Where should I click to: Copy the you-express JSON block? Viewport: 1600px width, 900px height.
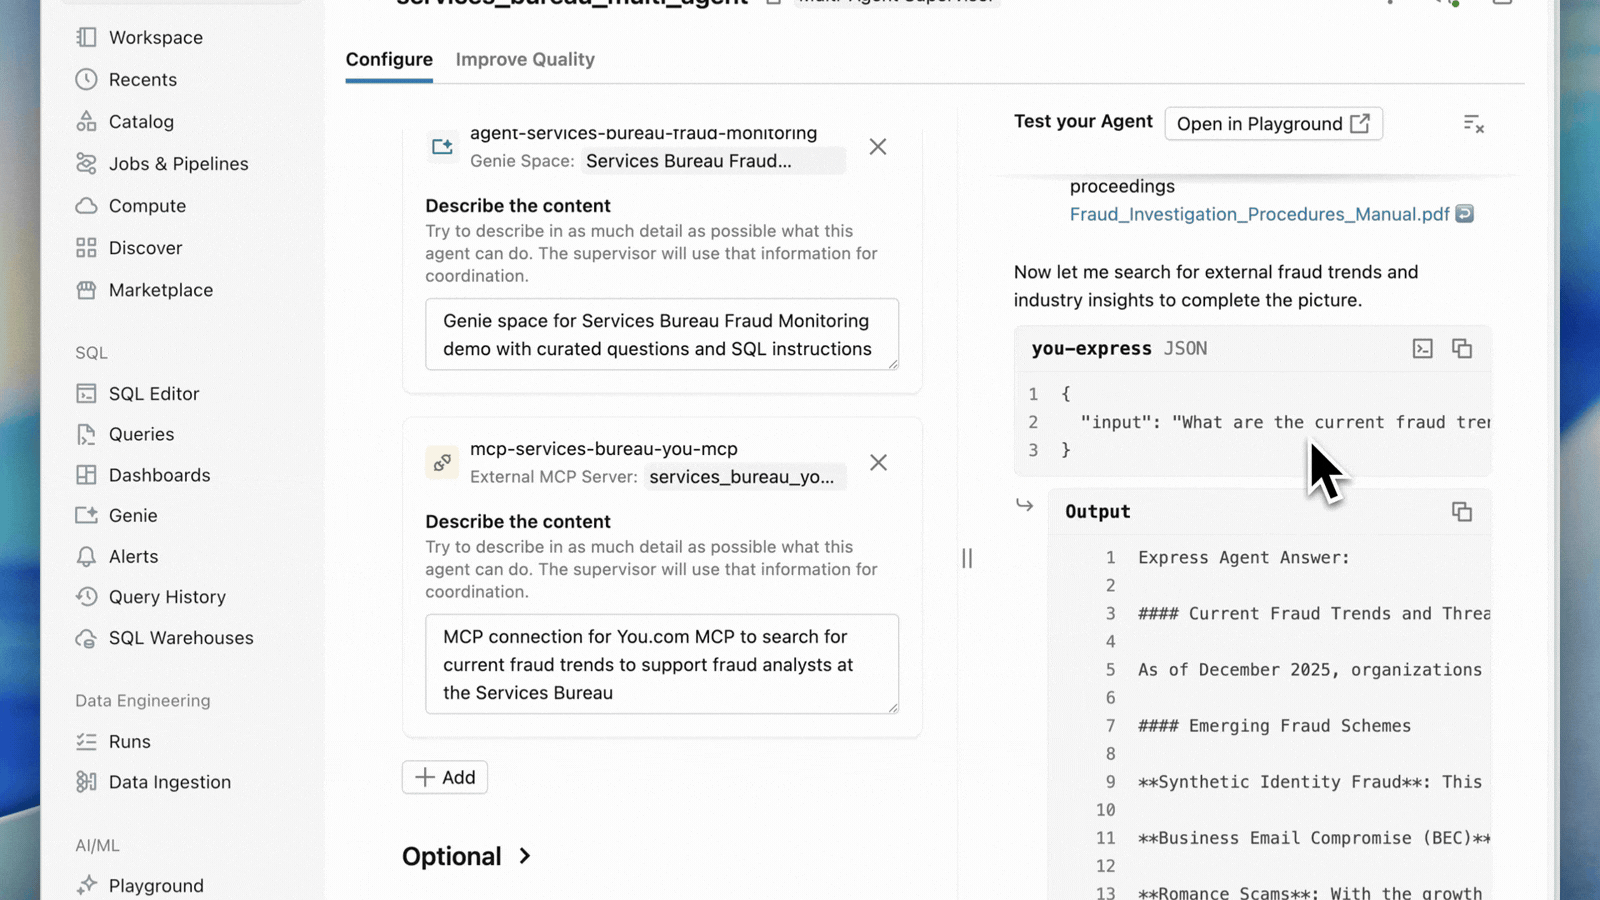[x=1462, y=348]
